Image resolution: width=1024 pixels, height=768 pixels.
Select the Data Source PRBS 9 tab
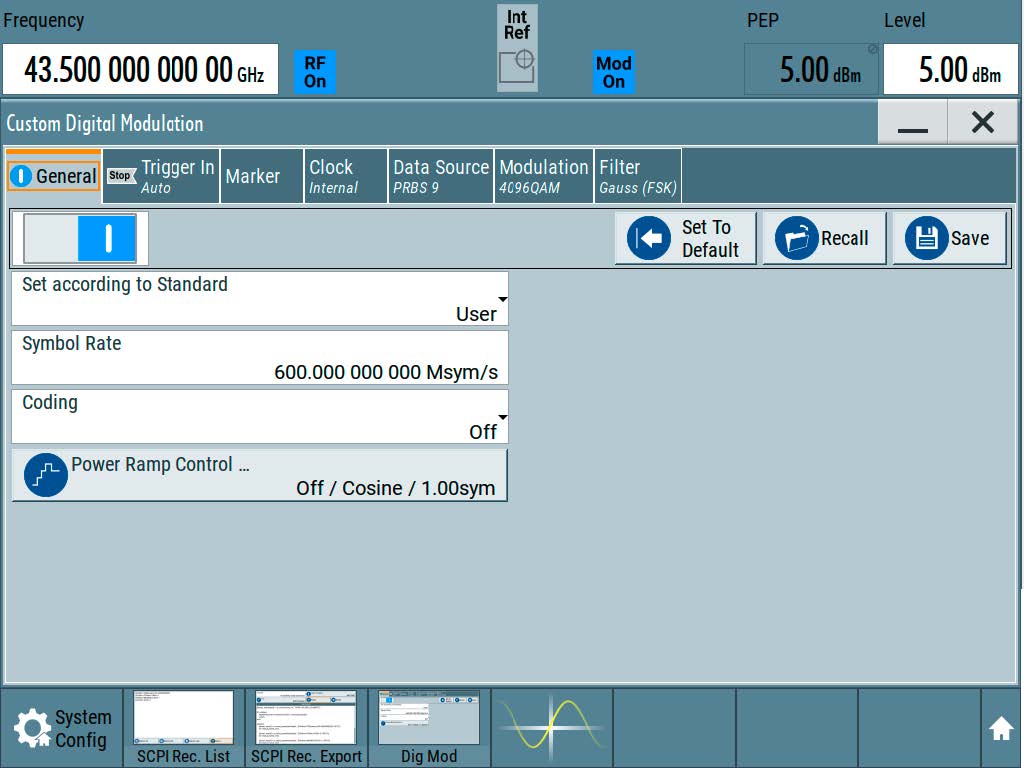tap(440, 176)
